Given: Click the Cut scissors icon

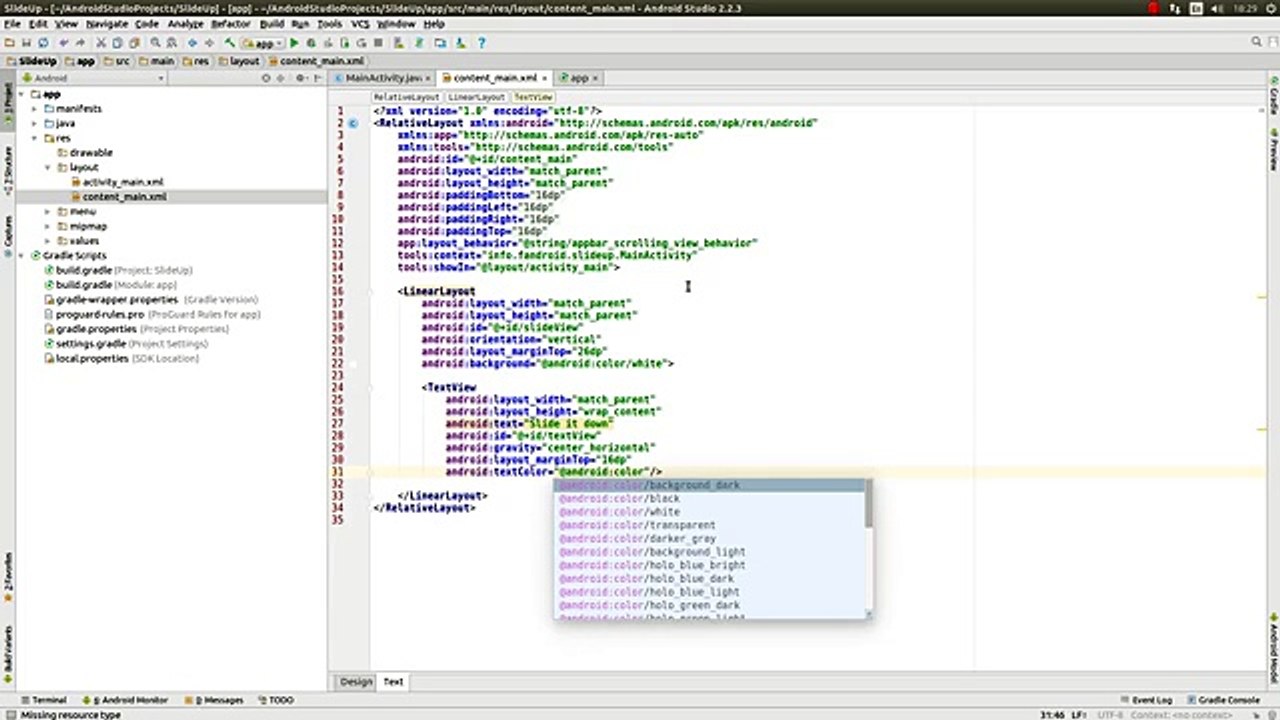Looking at the screenshot, I should (x=100, y=43).
